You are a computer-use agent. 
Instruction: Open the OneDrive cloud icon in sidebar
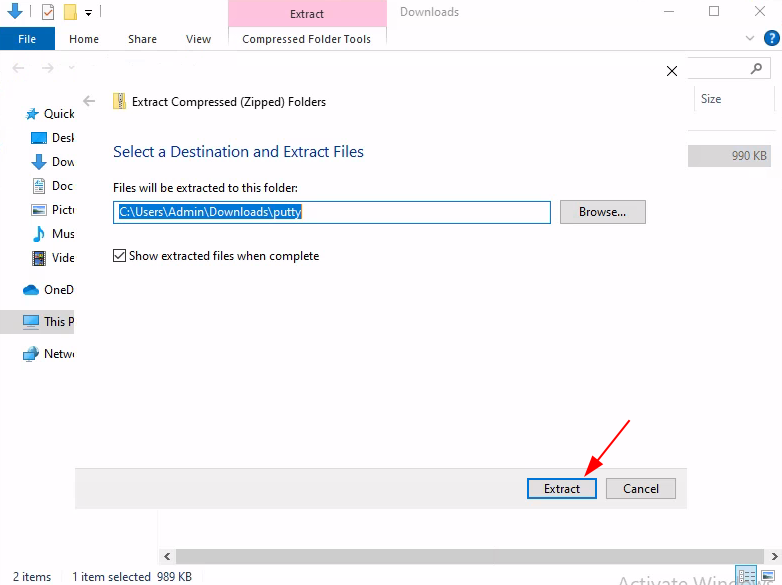coord(31,290)
